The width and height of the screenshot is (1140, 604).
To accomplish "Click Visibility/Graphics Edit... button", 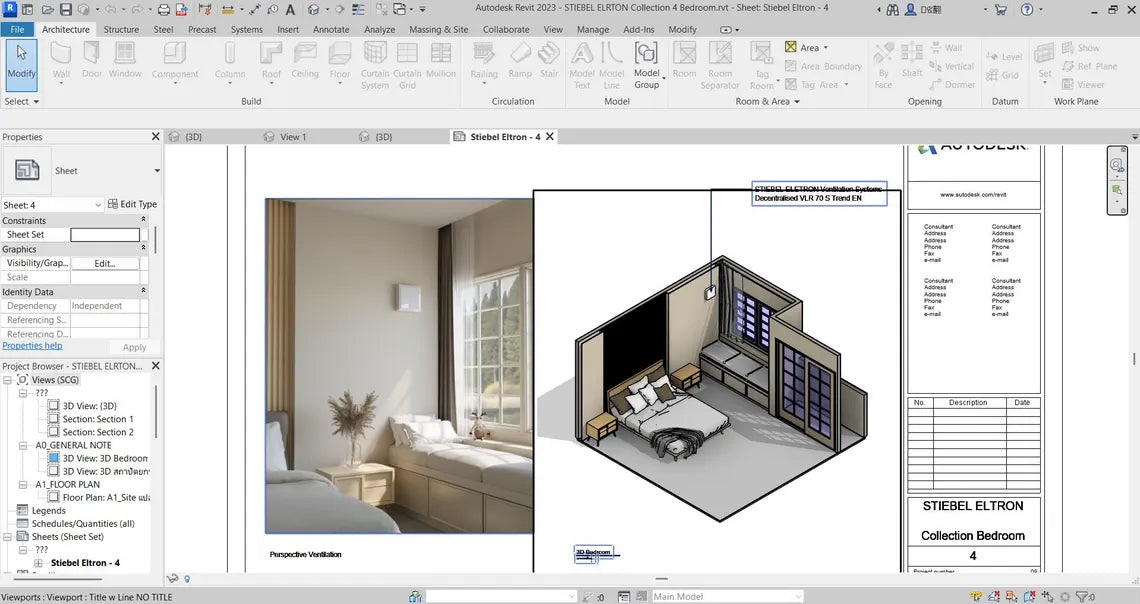I will (x=105, y=264).
